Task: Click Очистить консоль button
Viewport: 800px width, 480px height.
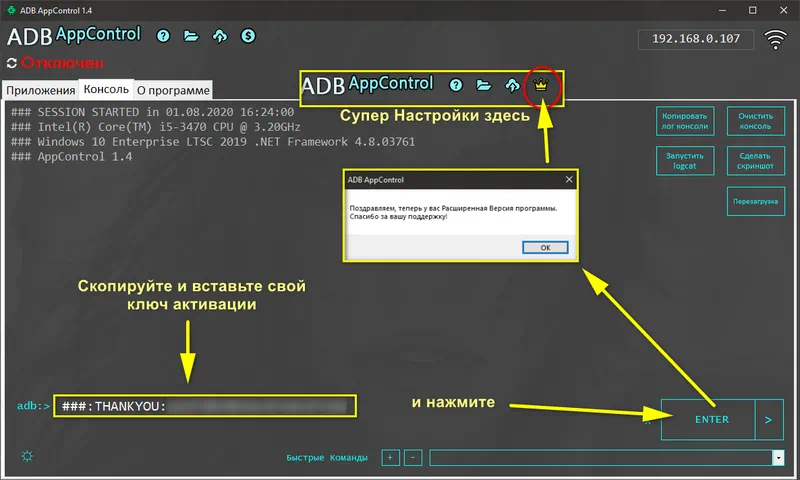Action: [x=756, y=121]
